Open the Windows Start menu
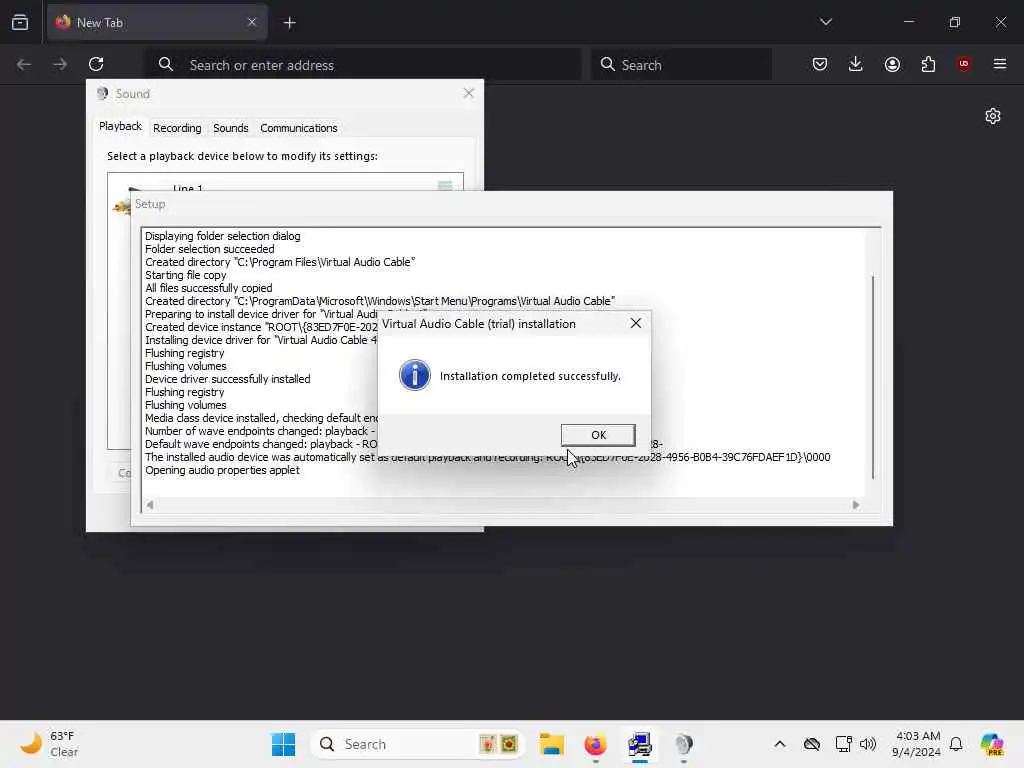 click(283, 744)
